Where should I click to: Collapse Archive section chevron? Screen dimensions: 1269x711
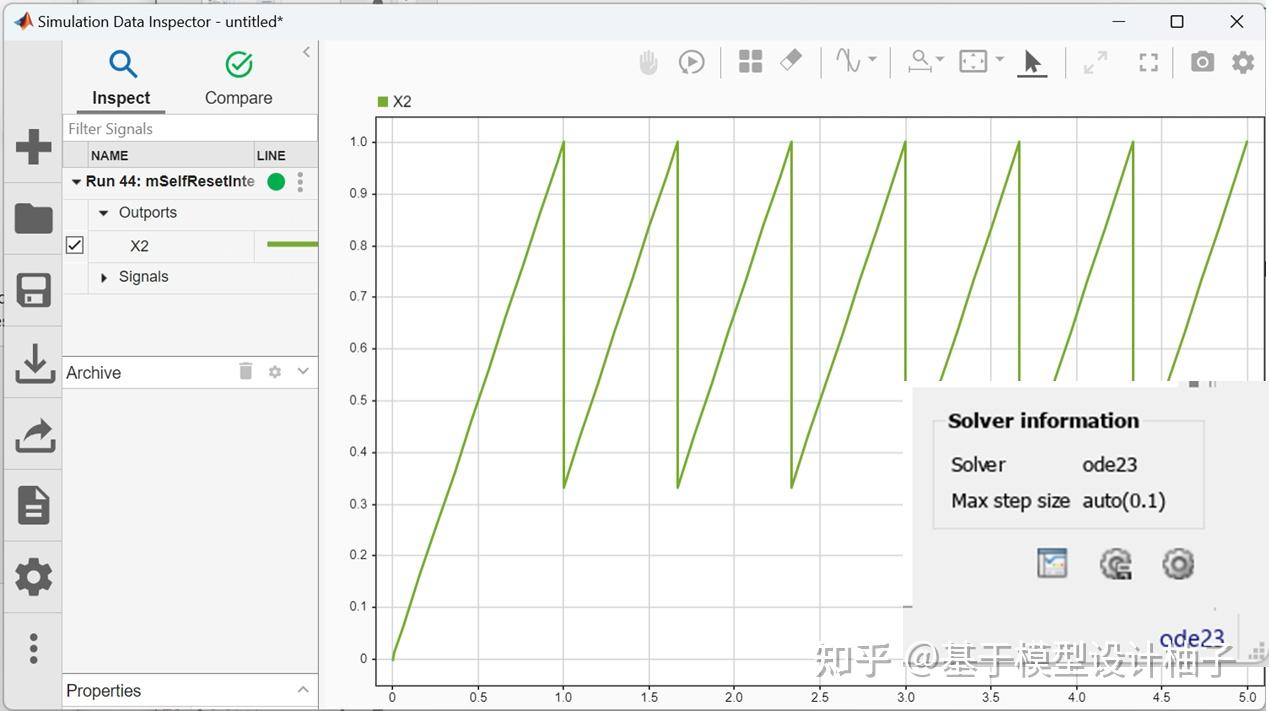click(x=303, y=371)
